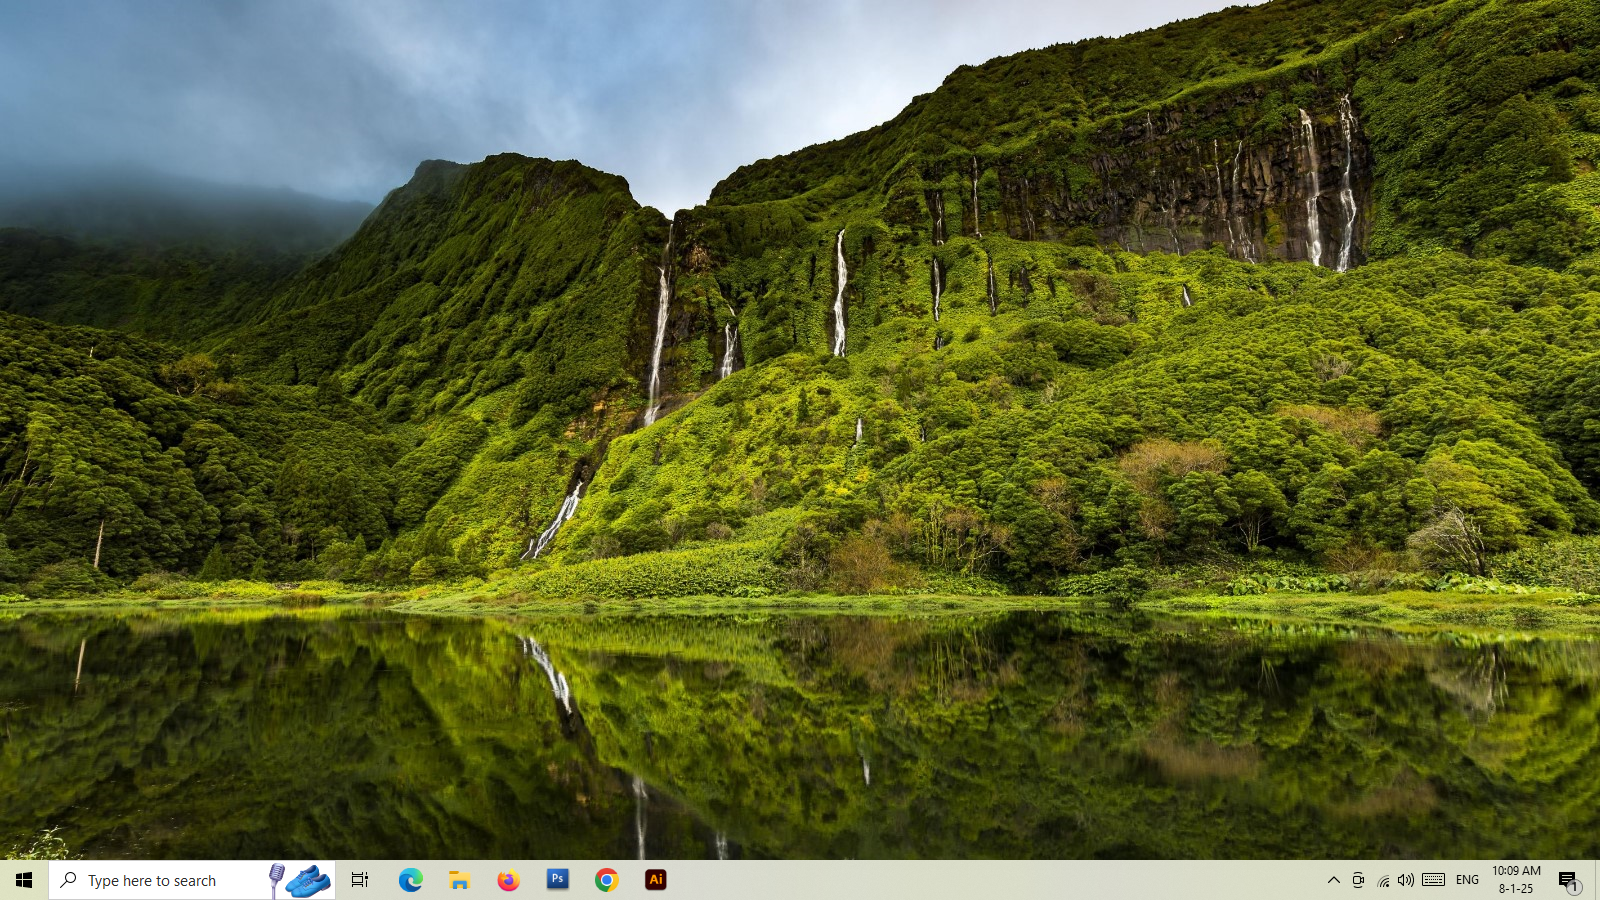Open the Windows Start menu
Image resolution: width=1600 pixels, height=900 pixels.
pyautogui.click(x=24, y=880)
